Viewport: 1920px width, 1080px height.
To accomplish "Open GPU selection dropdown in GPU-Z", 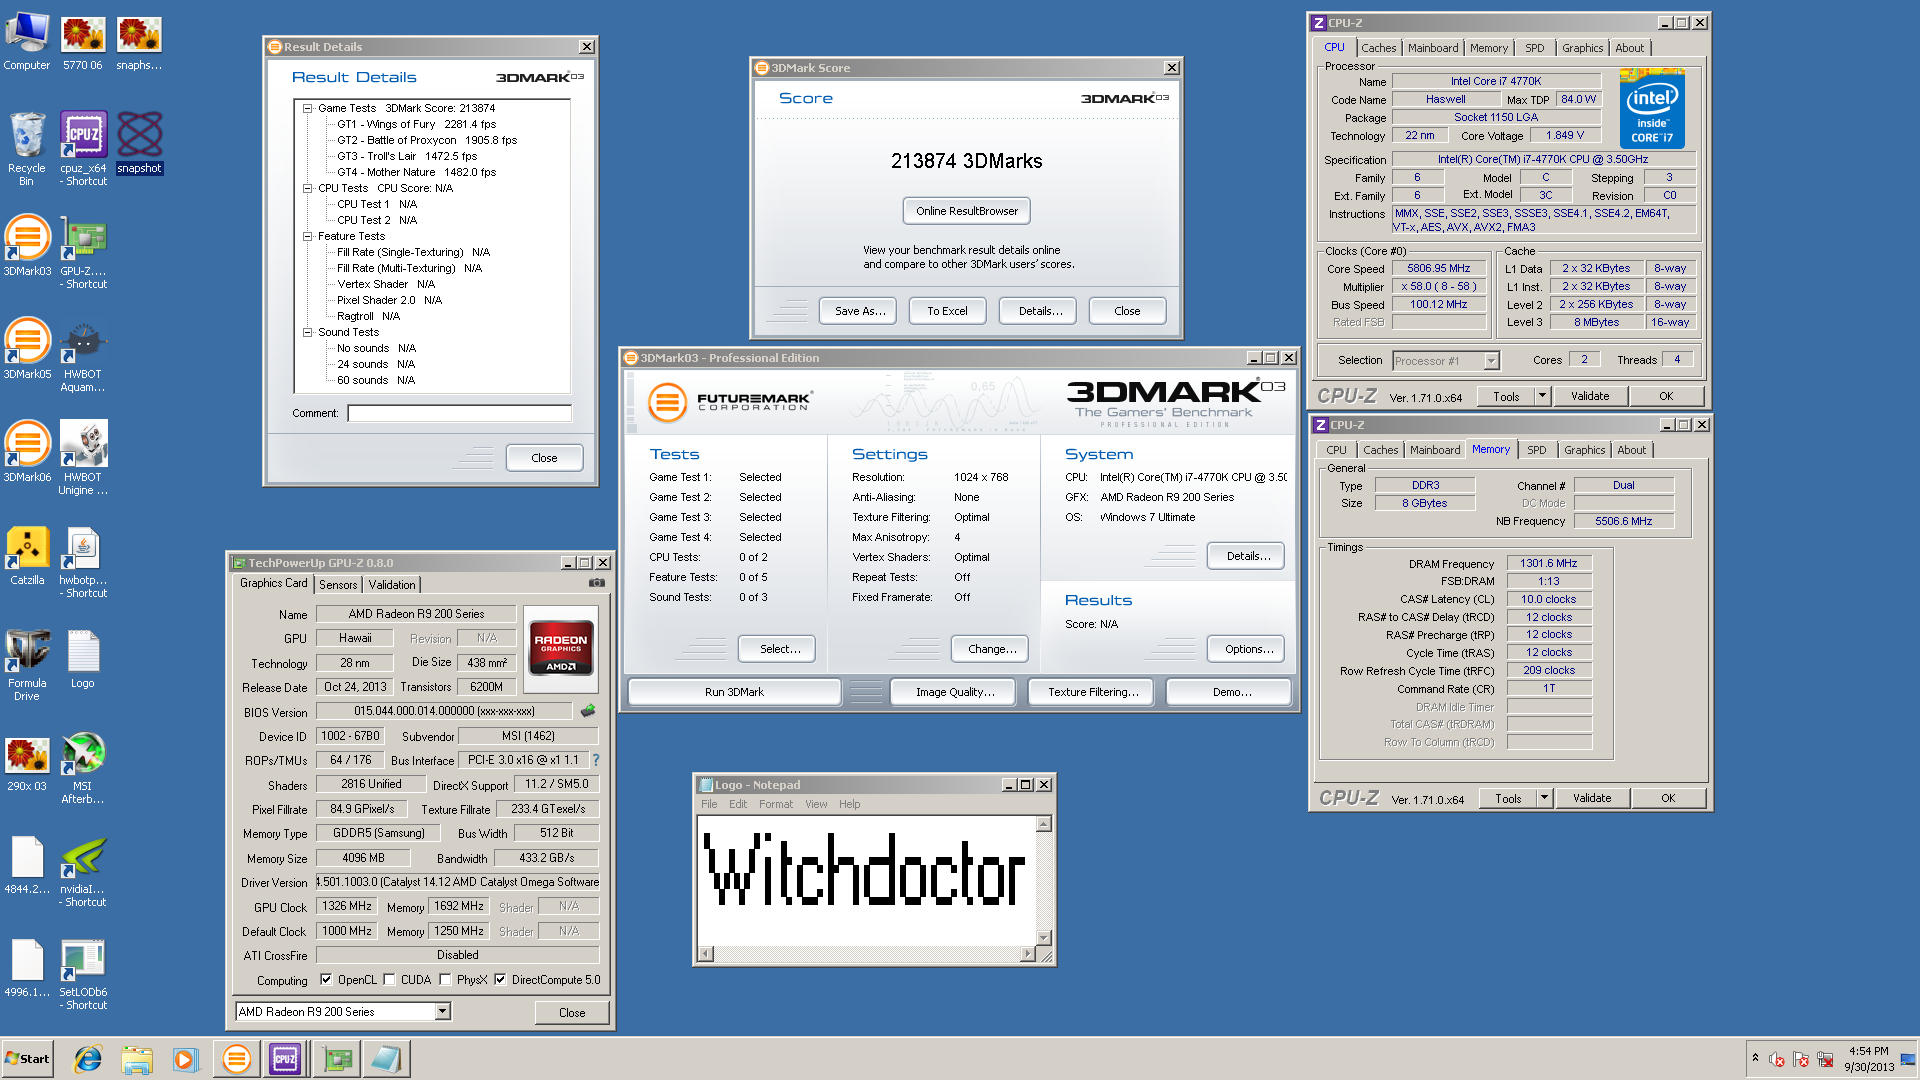I will click(442, 1012).
